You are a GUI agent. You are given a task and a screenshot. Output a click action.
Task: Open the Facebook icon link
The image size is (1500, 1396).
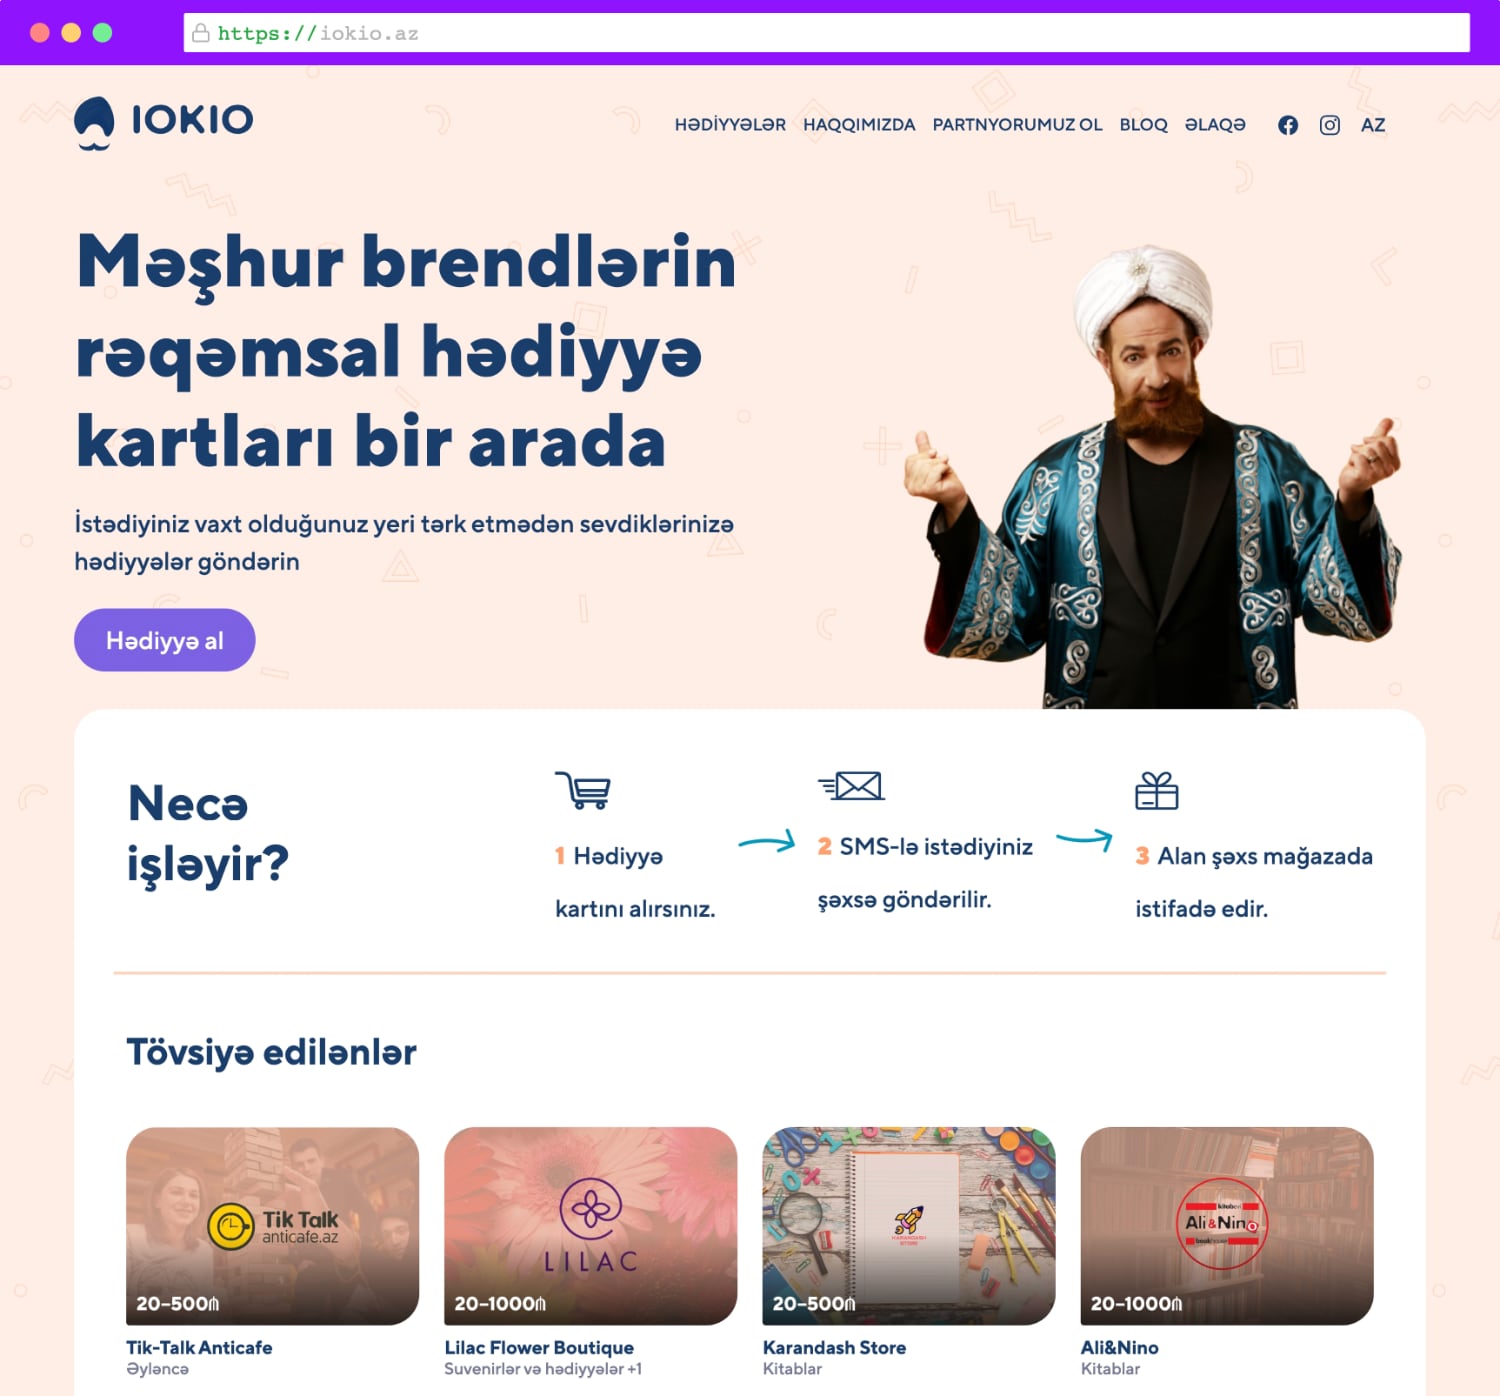pos(1288,125)
